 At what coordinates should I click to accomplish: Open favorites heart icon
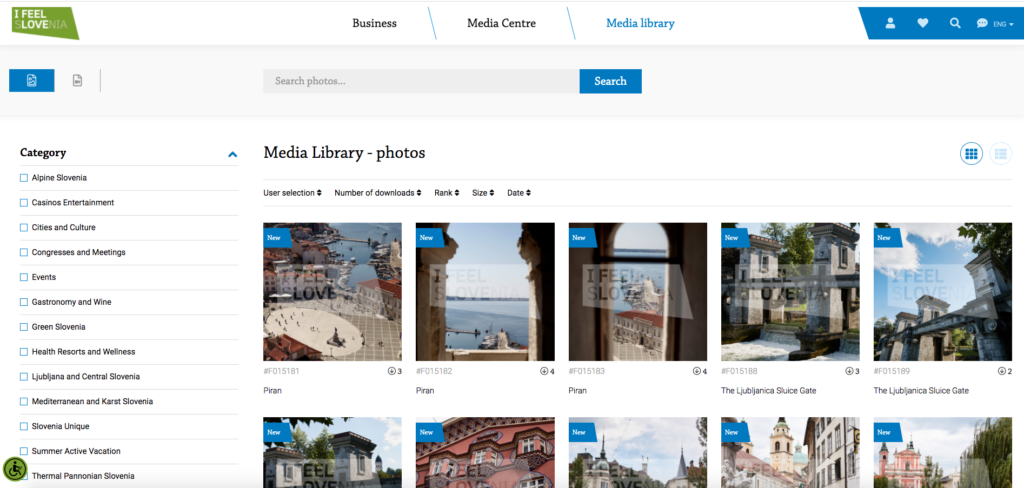tap(922, 24)
